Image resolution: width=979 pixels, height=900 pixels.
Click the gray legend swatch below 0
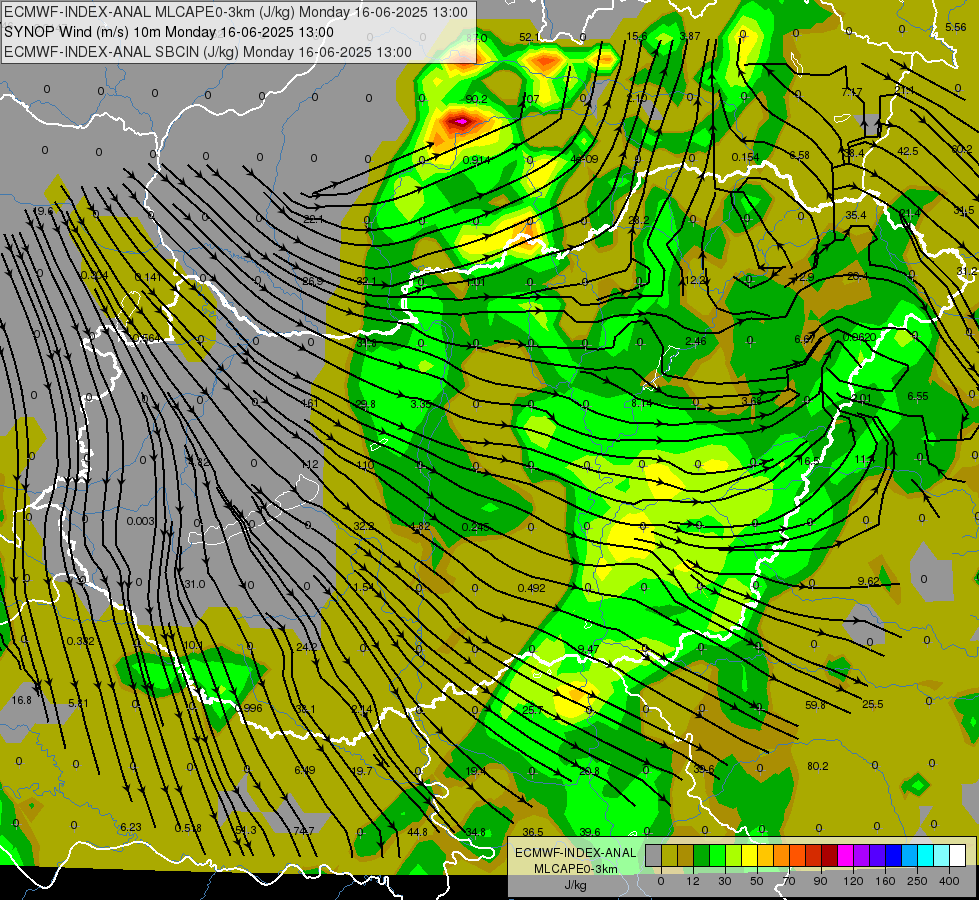coord(653,855)
